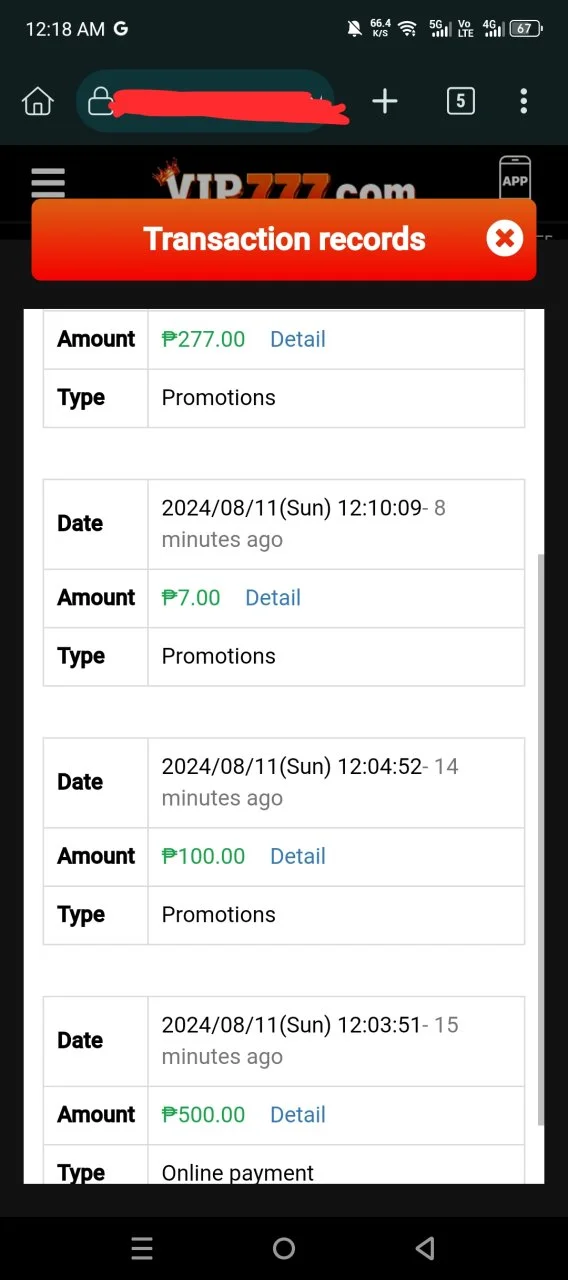The width and height of the screenshot is (568, 1280).
Task: Close the Transaction records dialog
Action: [504, 239]
